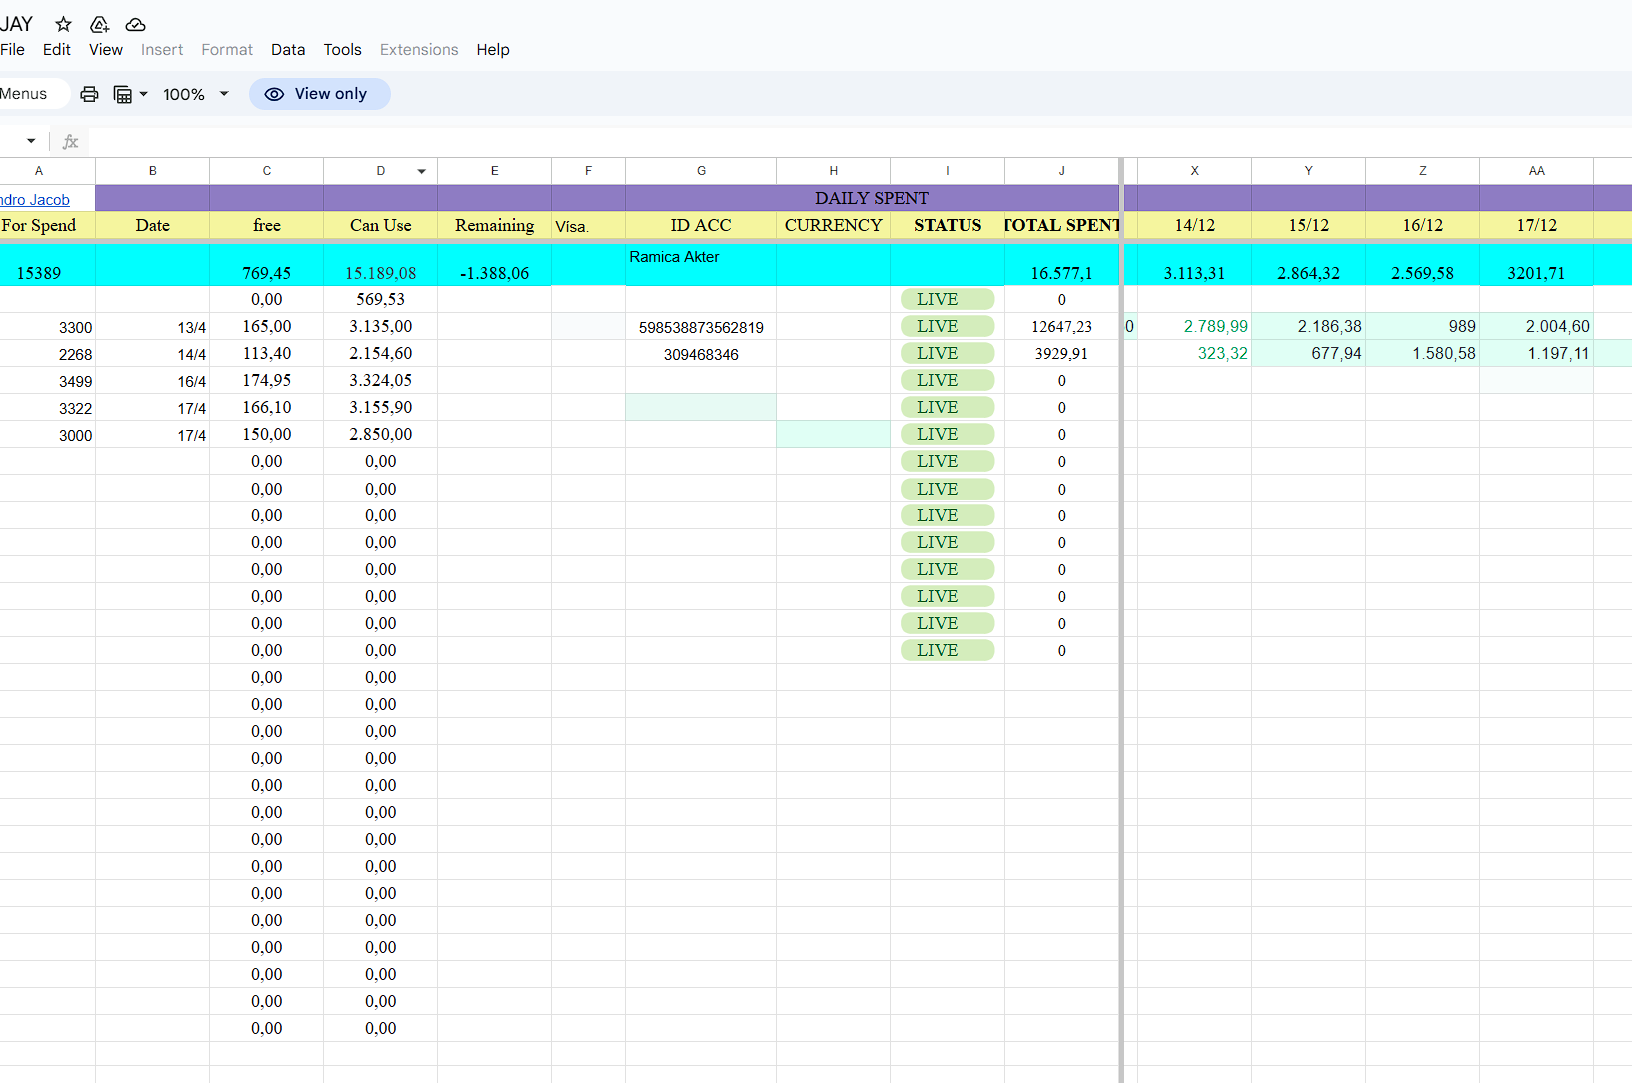Click inside the formula bar field
1632x1083 pixels.
[860, 142]
